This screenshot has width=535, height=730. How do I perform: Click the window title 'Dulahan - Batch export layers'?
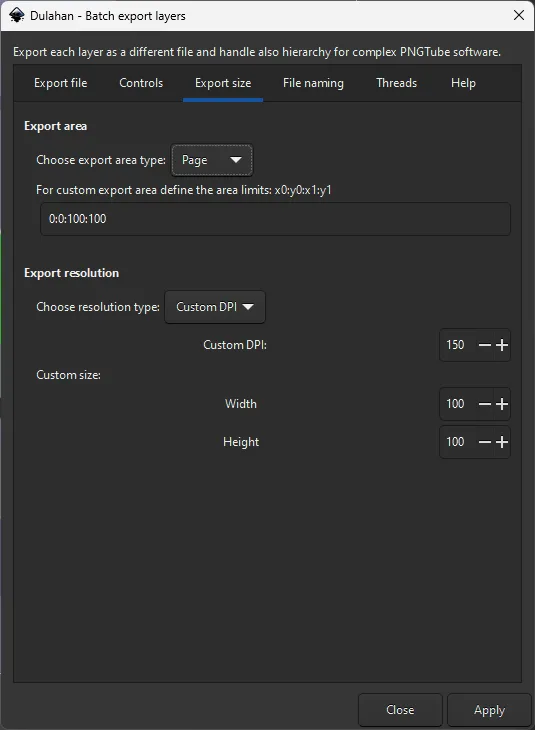click(108, 16)
